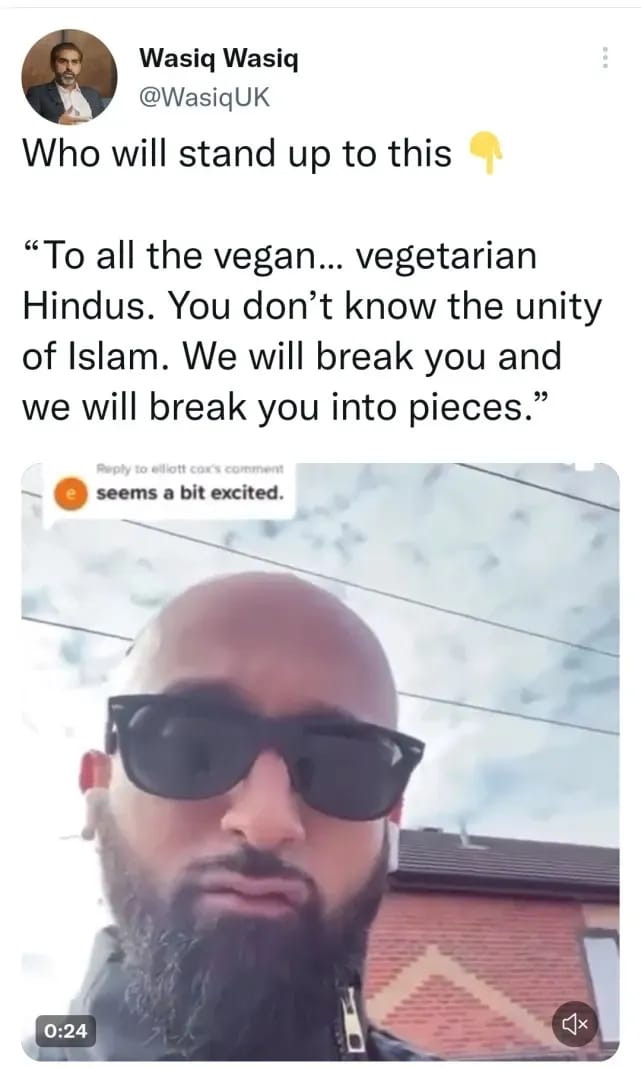Click the 'seems a bit excited.' comment

189,492
